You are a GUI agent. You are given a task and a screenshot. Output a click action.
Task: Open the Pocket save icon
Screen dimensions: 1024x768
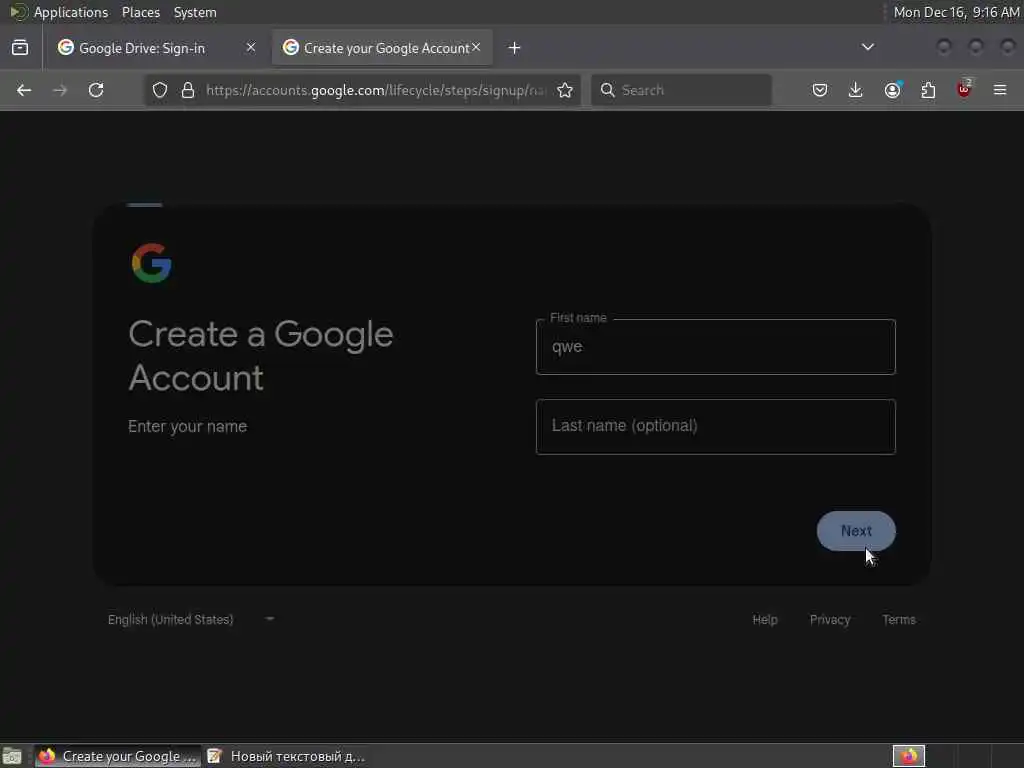point(820,90)
